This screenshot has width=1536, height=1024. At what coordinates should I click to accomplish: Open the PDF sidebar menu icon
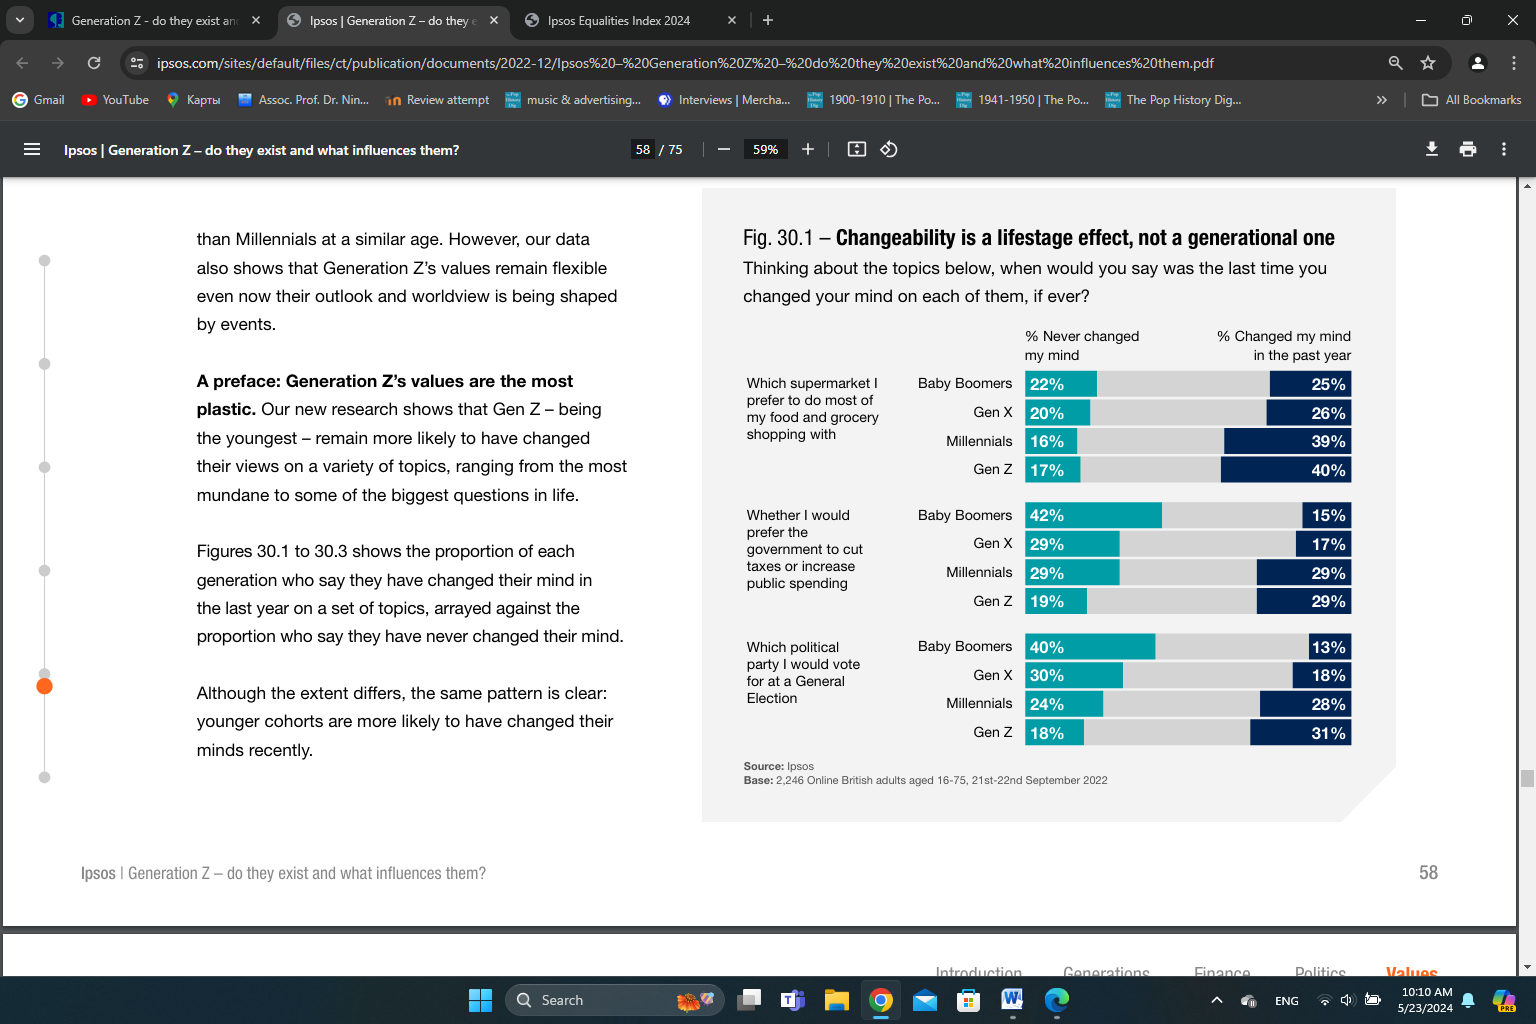[x=32, y=149]
